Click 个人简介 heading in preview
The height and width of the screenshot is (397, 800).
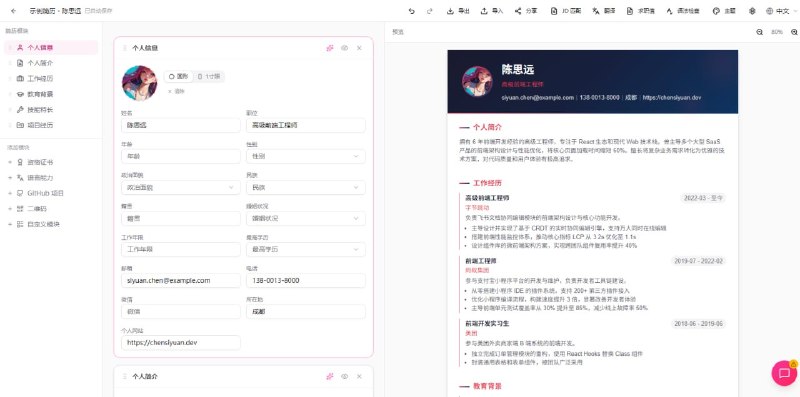pyautogui.click(x=487, y=127)
